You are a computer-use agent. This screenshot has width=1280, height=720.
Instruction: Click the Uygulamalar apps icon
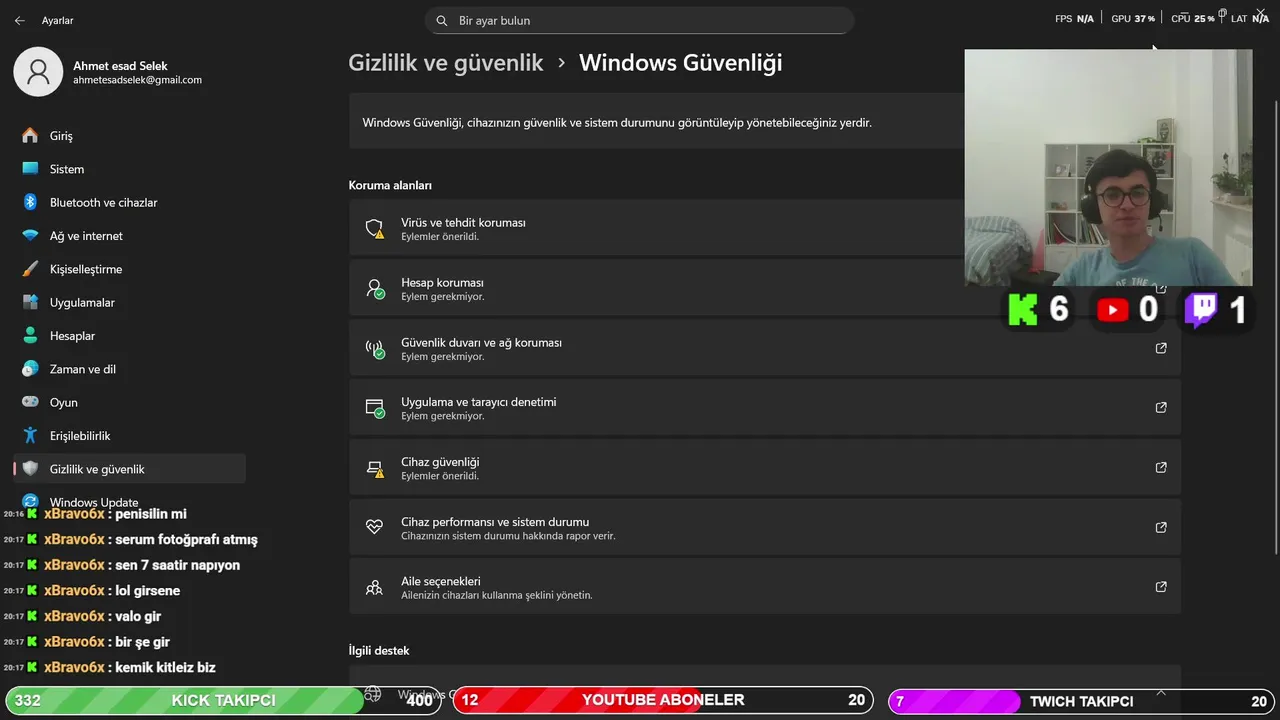coord(30,302)
